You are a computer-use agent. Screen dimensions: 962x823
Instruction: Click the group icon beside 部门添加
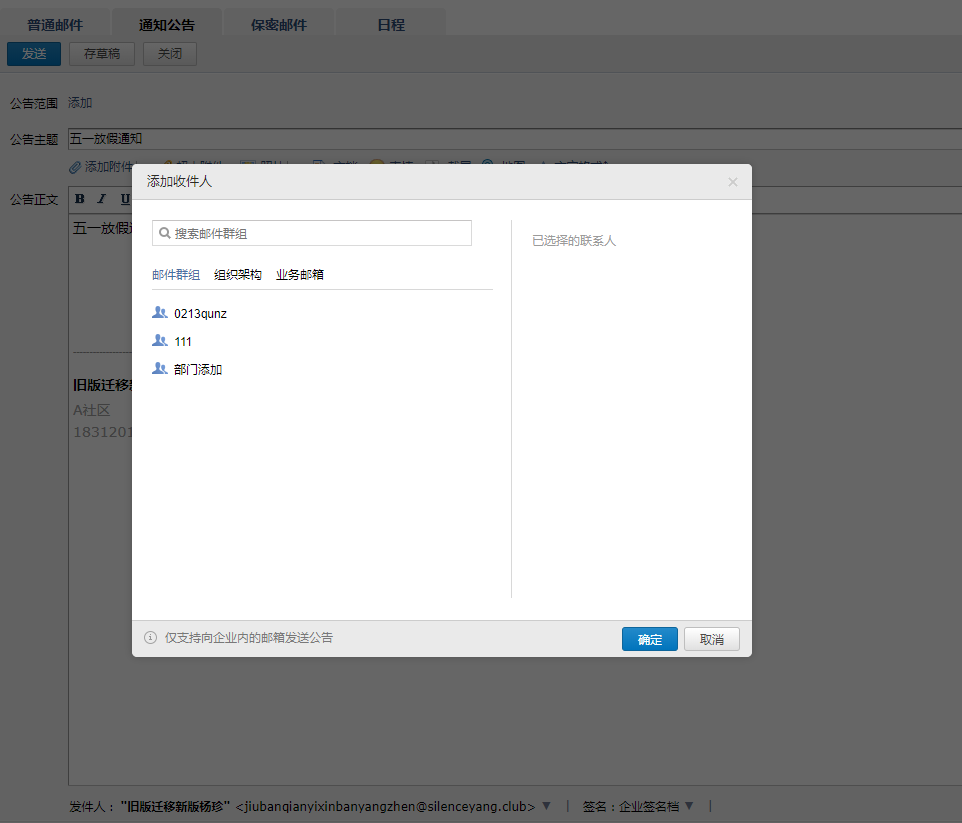pyautogui.click(x=159, y=369)
